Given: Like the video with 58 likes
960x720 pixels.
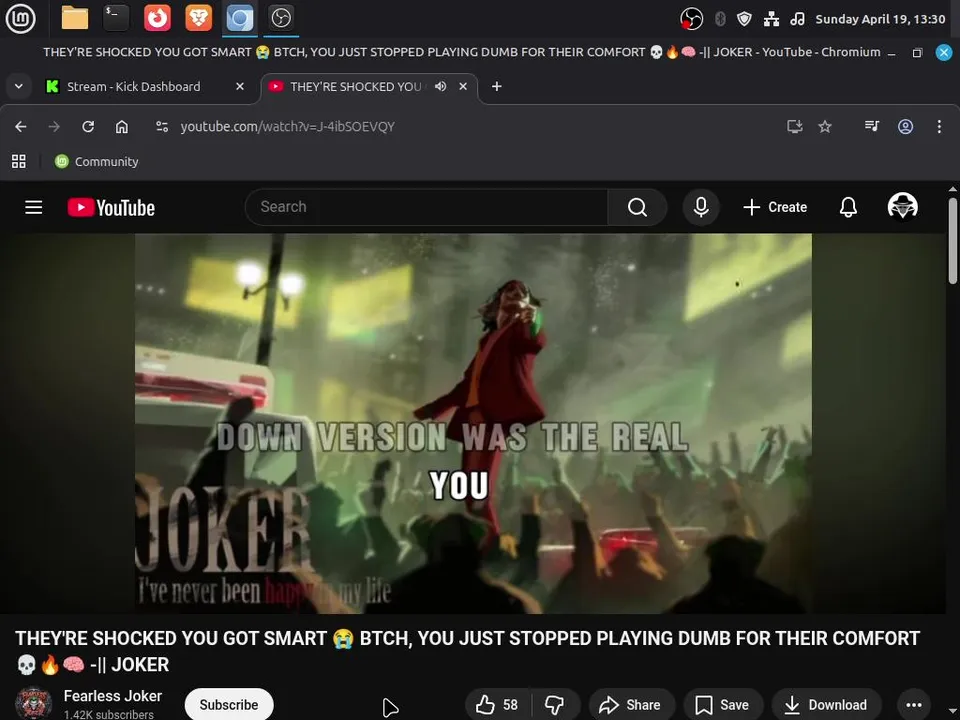Looking at the screenshot, I should click(497, 705).
